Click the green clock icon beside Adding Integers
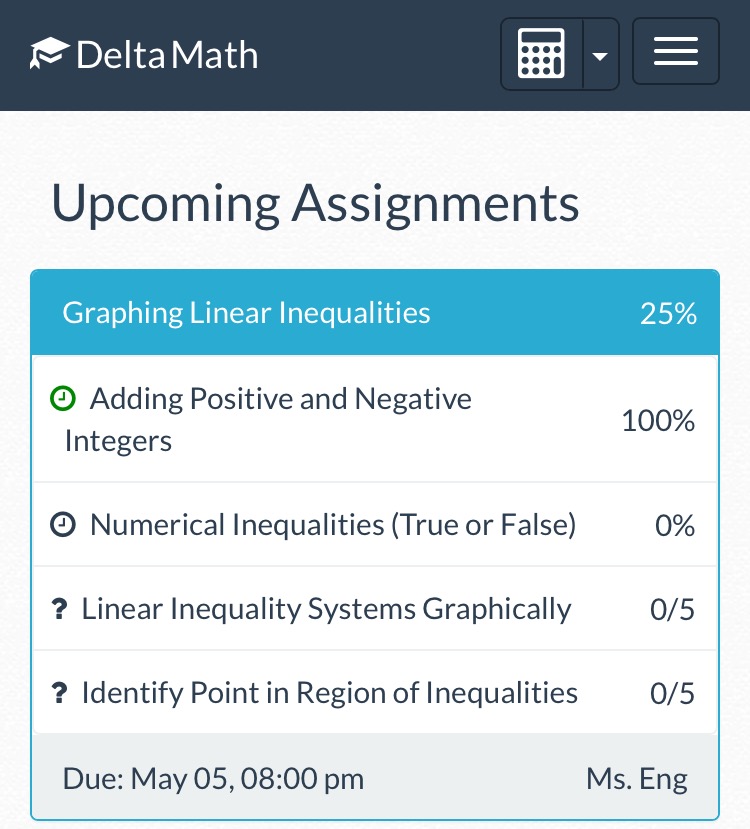The width and height of the screenshot is (750, 829). [63, 398]
